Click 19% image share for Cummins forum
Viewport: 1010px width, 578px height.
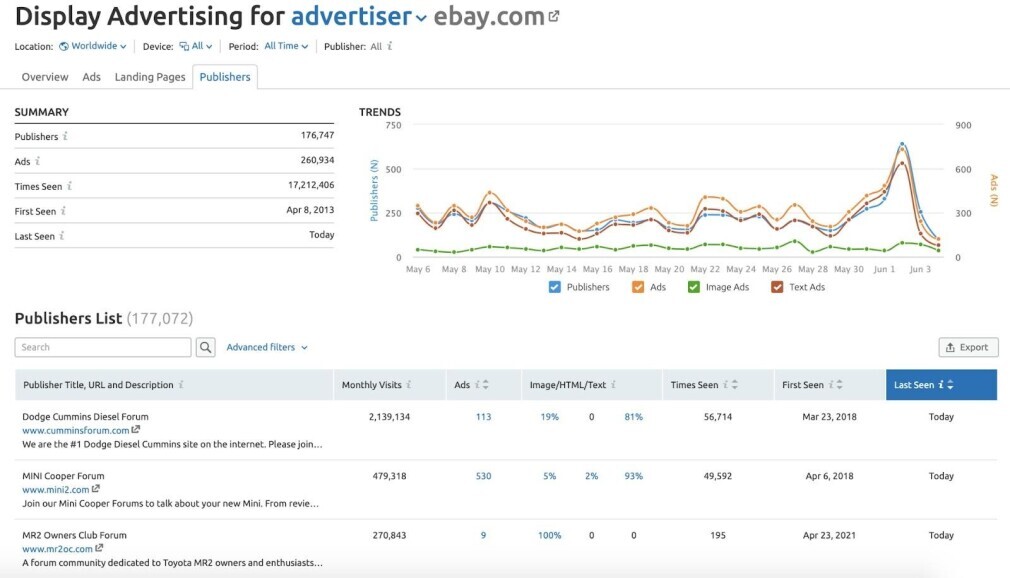coord(549,417)
